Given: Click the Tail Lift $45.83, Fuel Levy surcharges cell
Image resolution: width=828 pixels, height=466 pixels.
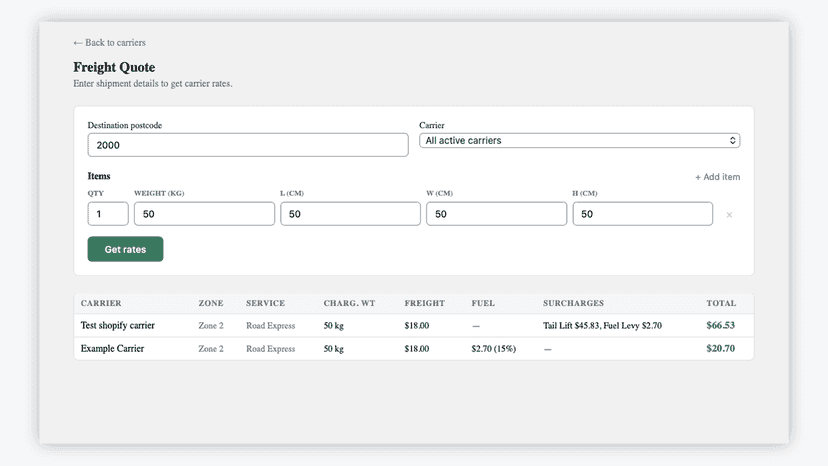Looking at the screenshot, I should pos(602,326).
